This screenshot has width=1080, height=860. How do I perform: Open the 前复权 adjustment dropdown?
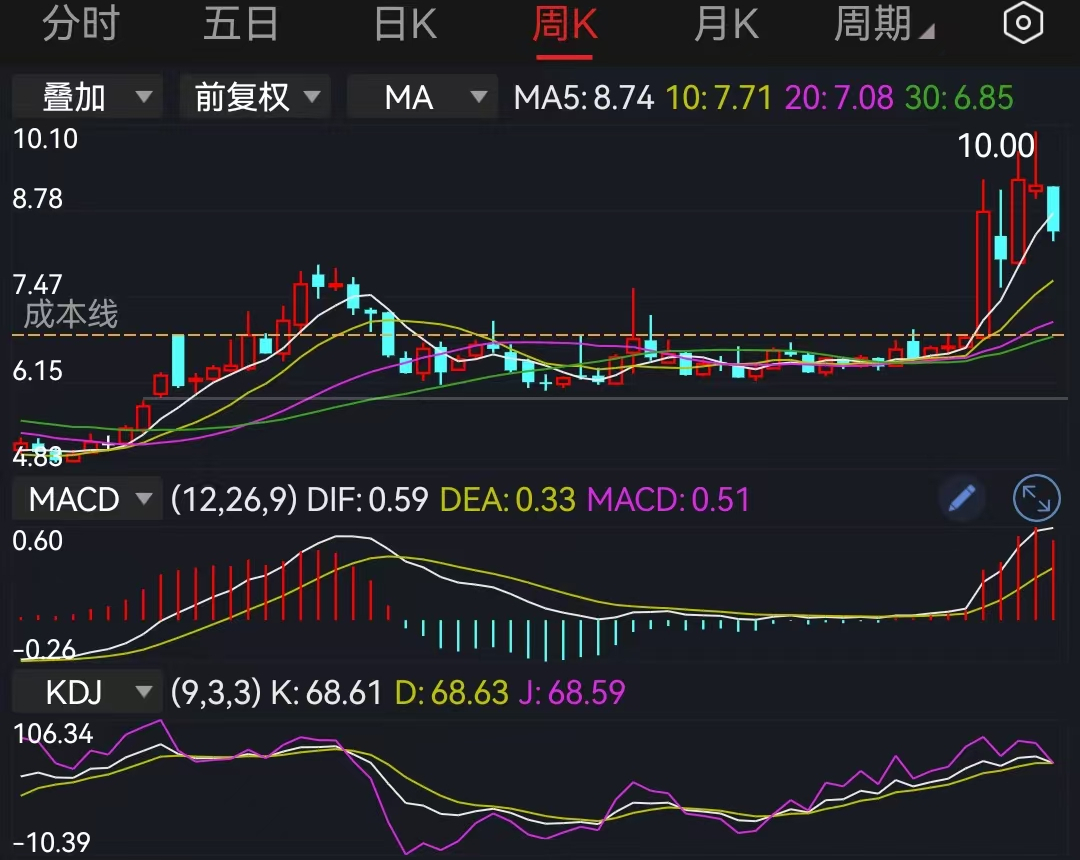[255, 98]
